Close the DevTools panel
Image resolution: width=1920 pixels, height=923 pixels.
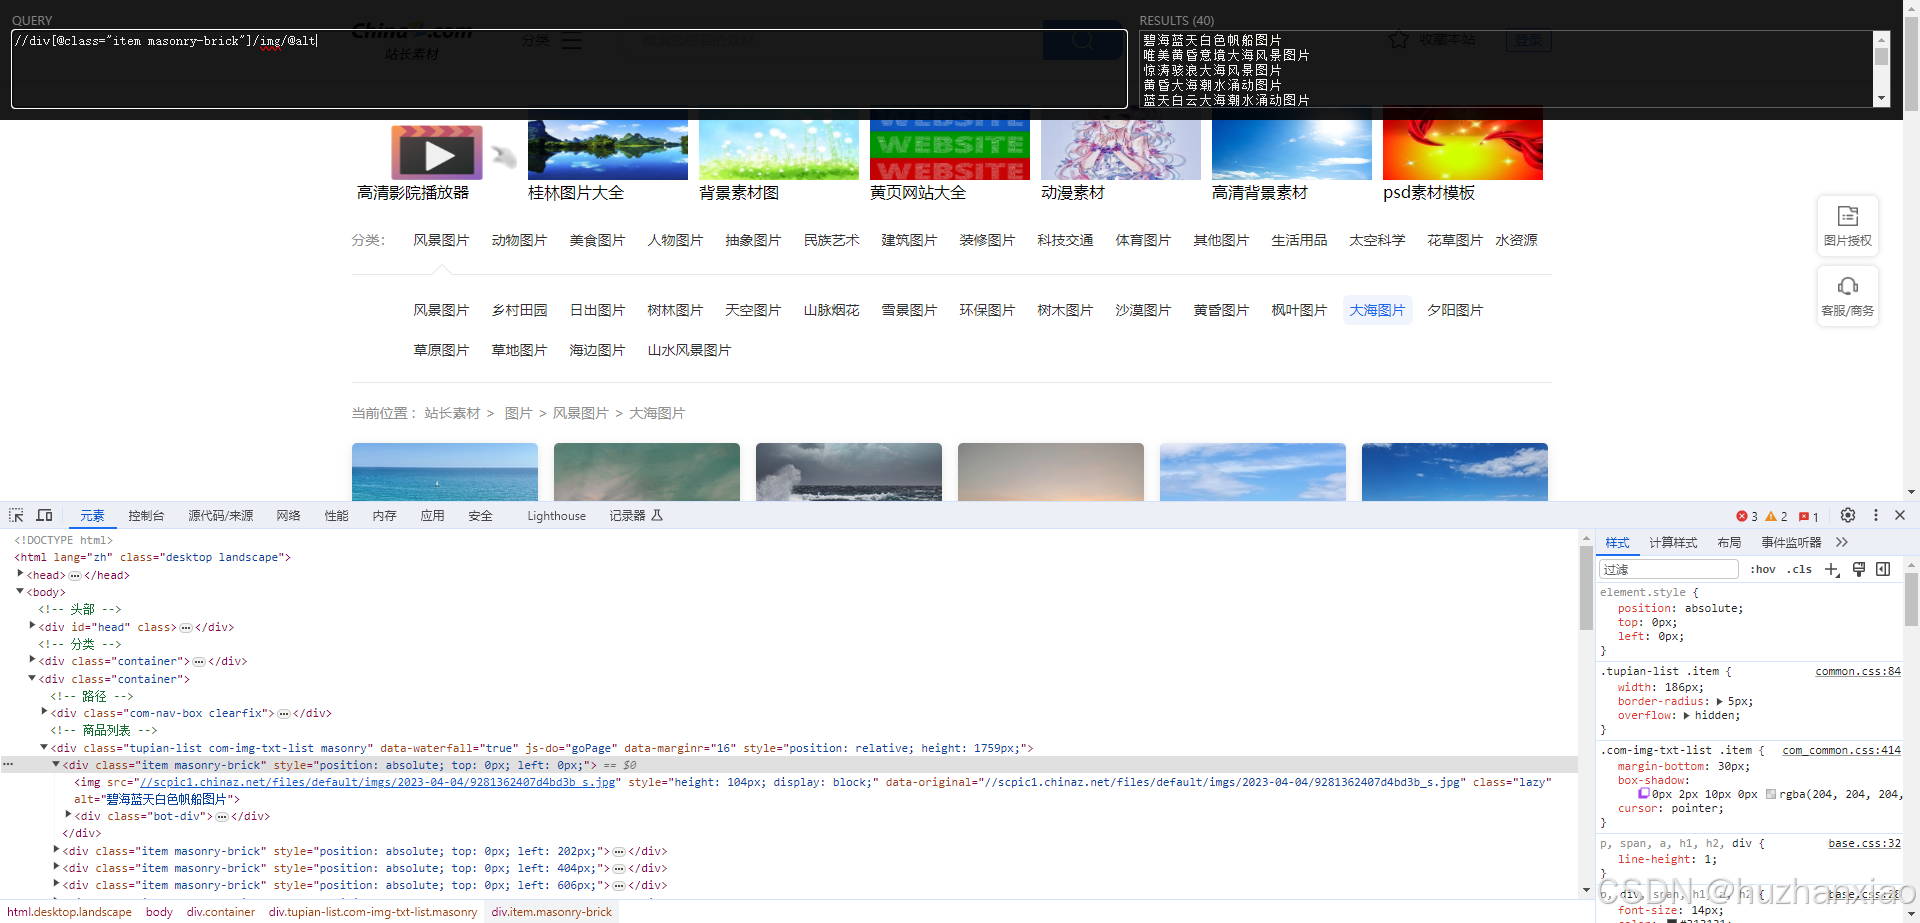[1900, 515]
